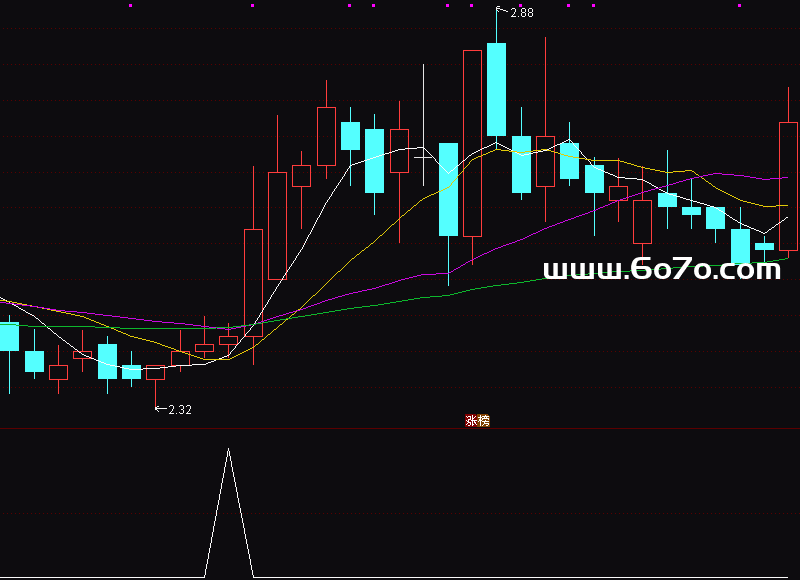Image resolution: width=800 pixels, height=580 pixels.
Task: Select the tall cyan candle below 2.88
Action: click(496, 90)
